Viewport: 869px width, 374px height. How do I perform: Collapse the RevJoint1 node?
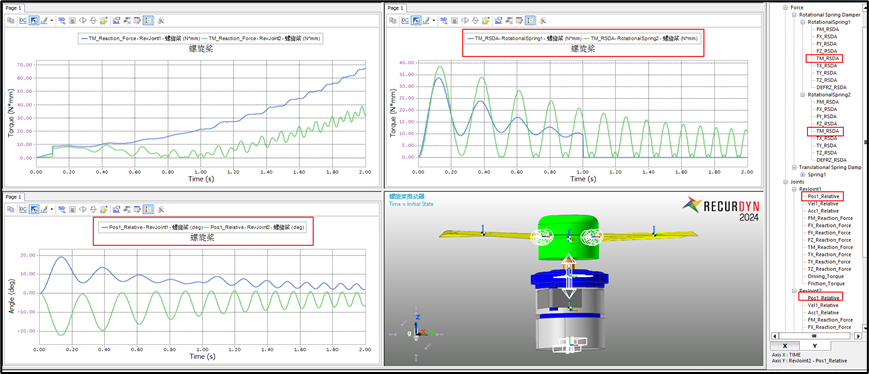coord(794,189)
